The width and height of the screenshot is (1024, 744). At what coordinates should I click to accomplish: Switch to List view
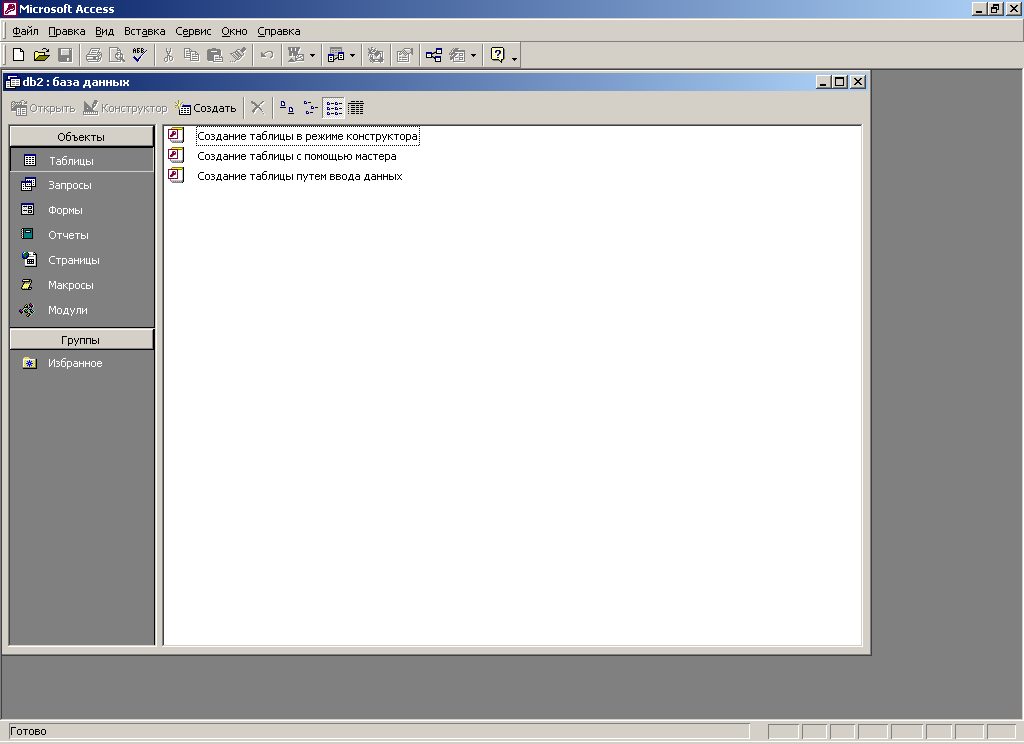coord(334,108)
